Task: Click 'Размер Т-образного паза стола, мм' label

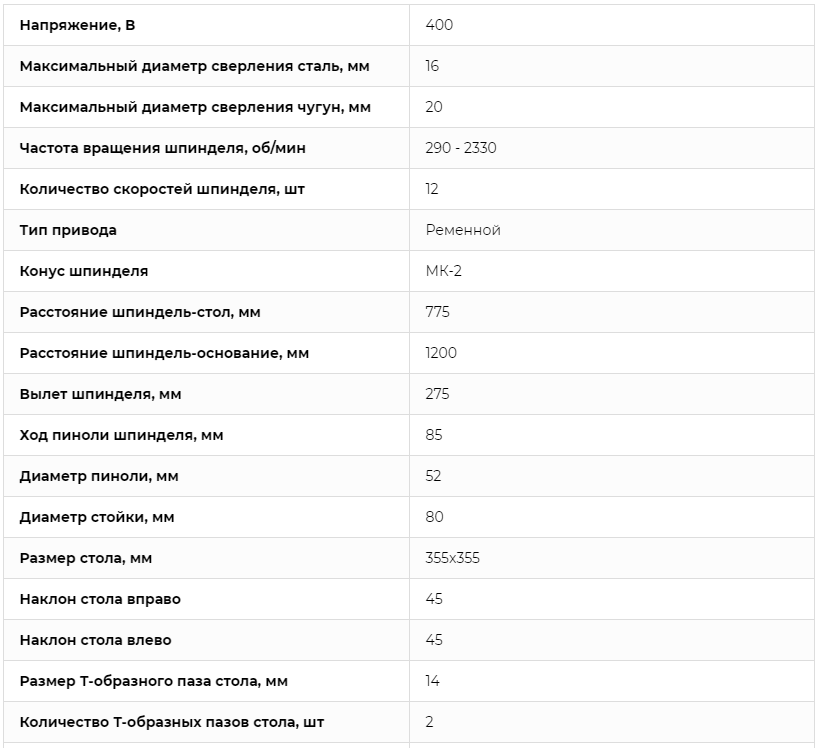Action: [x=154, y=681]
